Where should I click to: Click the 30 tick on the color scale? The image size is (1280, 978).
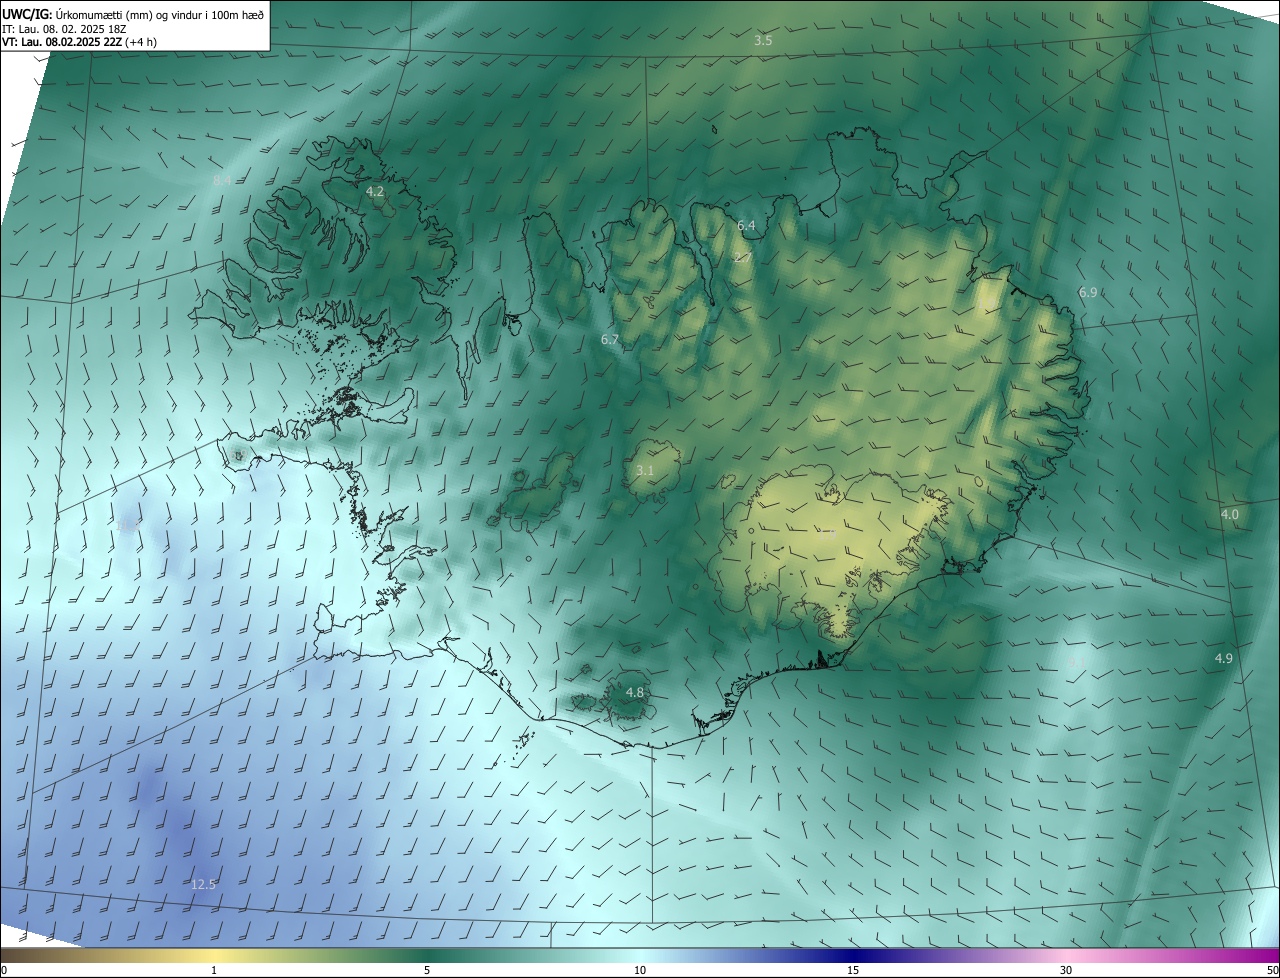(x=1066, y=970)
